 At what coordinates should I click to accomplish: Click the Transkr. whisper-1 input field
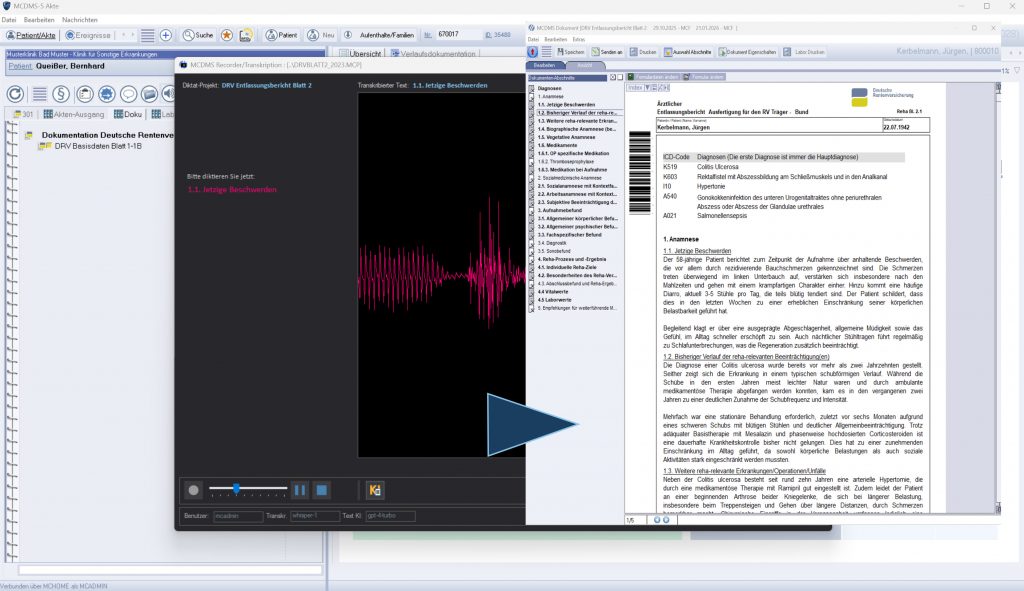coord(315,516)
